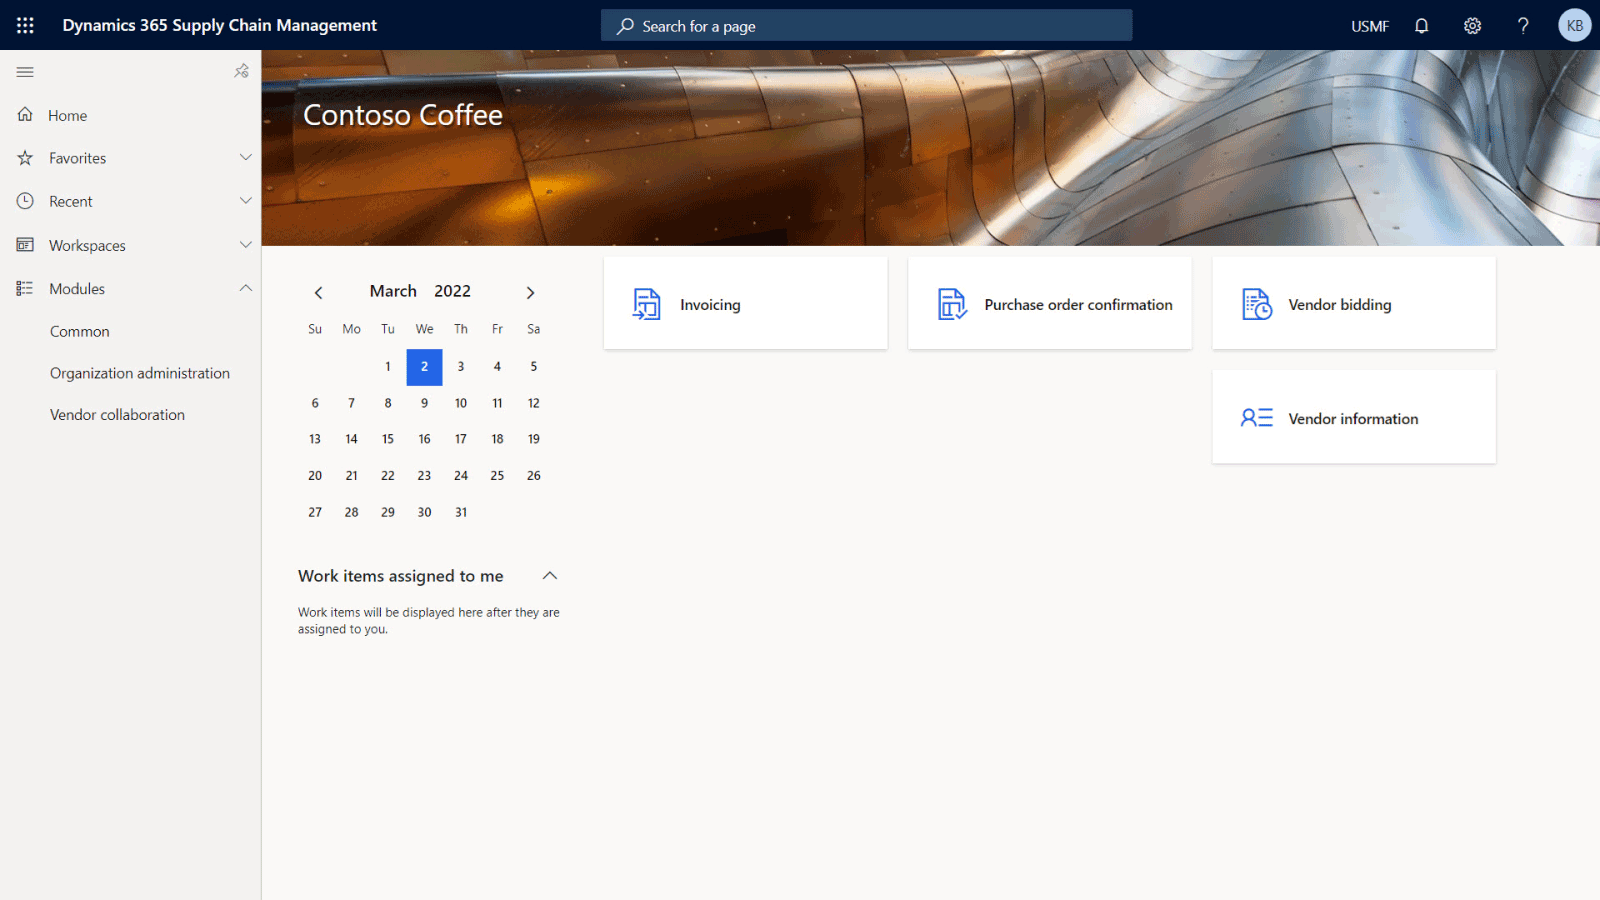The height and width of the screenshot is (900, 1600).
Task: Click inside the Search for a page field
Action: [x=866, y=25]
